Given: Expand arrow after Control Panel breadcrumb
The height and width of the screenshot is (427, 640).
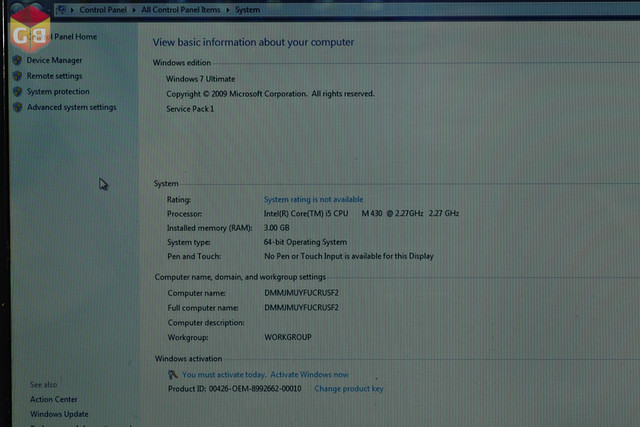Looking at the screenshot, I should point(134,10).
